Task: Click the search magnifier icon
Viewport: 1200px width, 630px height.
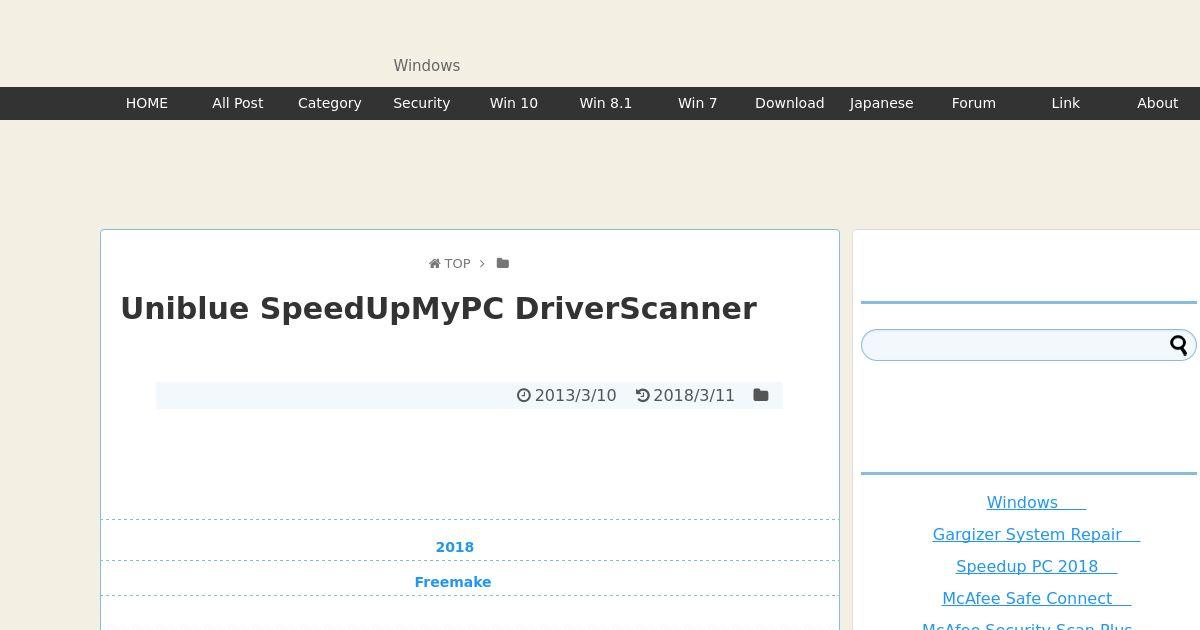Action: pyautogui.click(x=1179, y=345)
